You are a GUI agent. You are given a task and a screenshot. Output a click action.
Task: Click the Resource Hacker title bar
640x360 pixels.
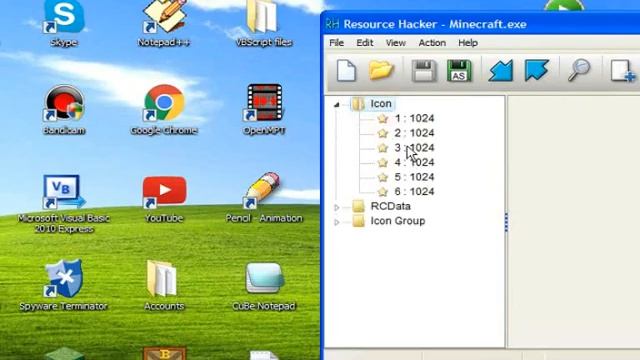(481, 24)
